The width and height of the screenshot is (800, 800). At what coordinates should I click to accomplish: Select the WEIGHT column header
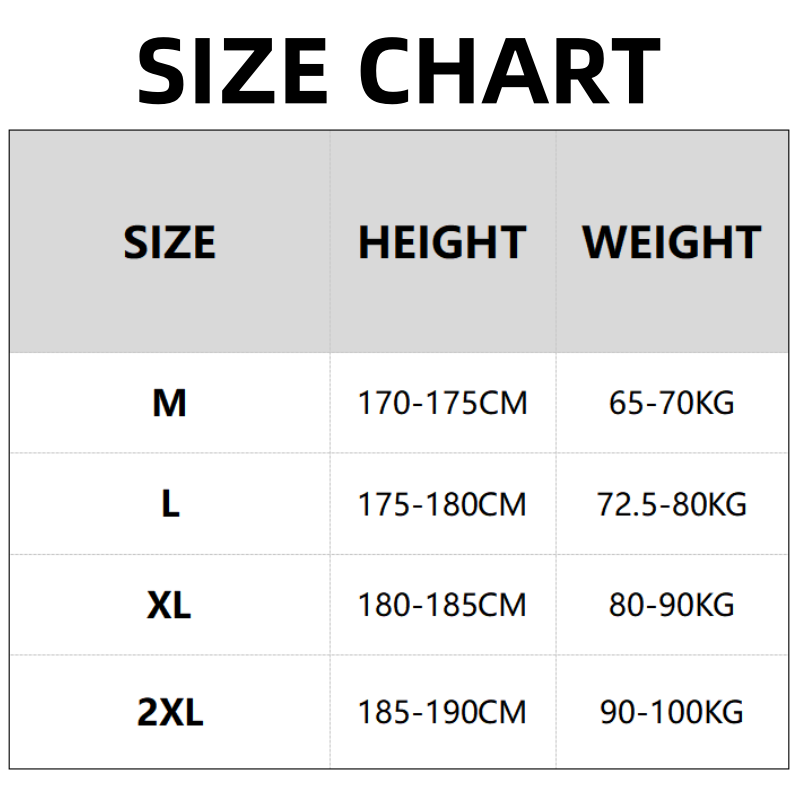tap(672, 243)
